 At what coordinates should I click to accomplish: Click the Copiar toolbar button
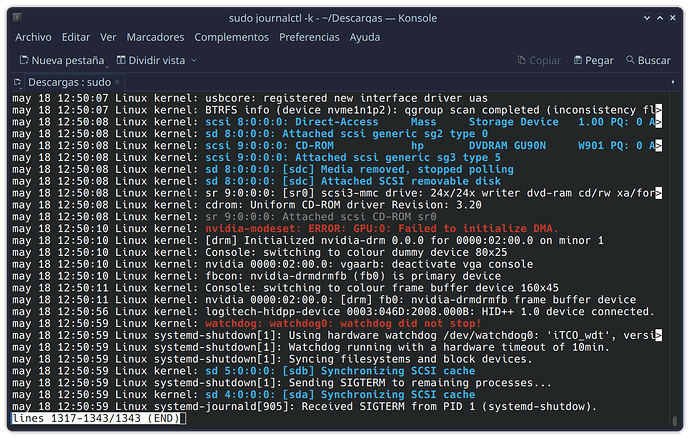(x=540, y=60)
